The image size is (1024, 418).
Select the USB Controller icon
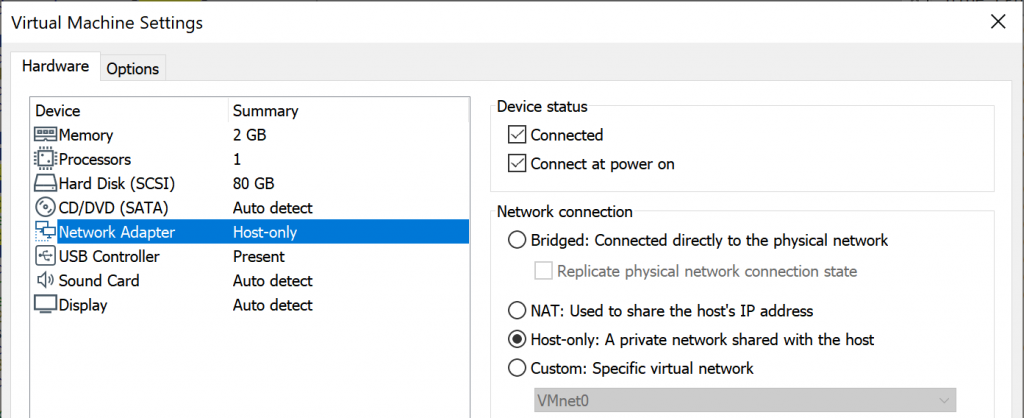click(x=46, y=257)
